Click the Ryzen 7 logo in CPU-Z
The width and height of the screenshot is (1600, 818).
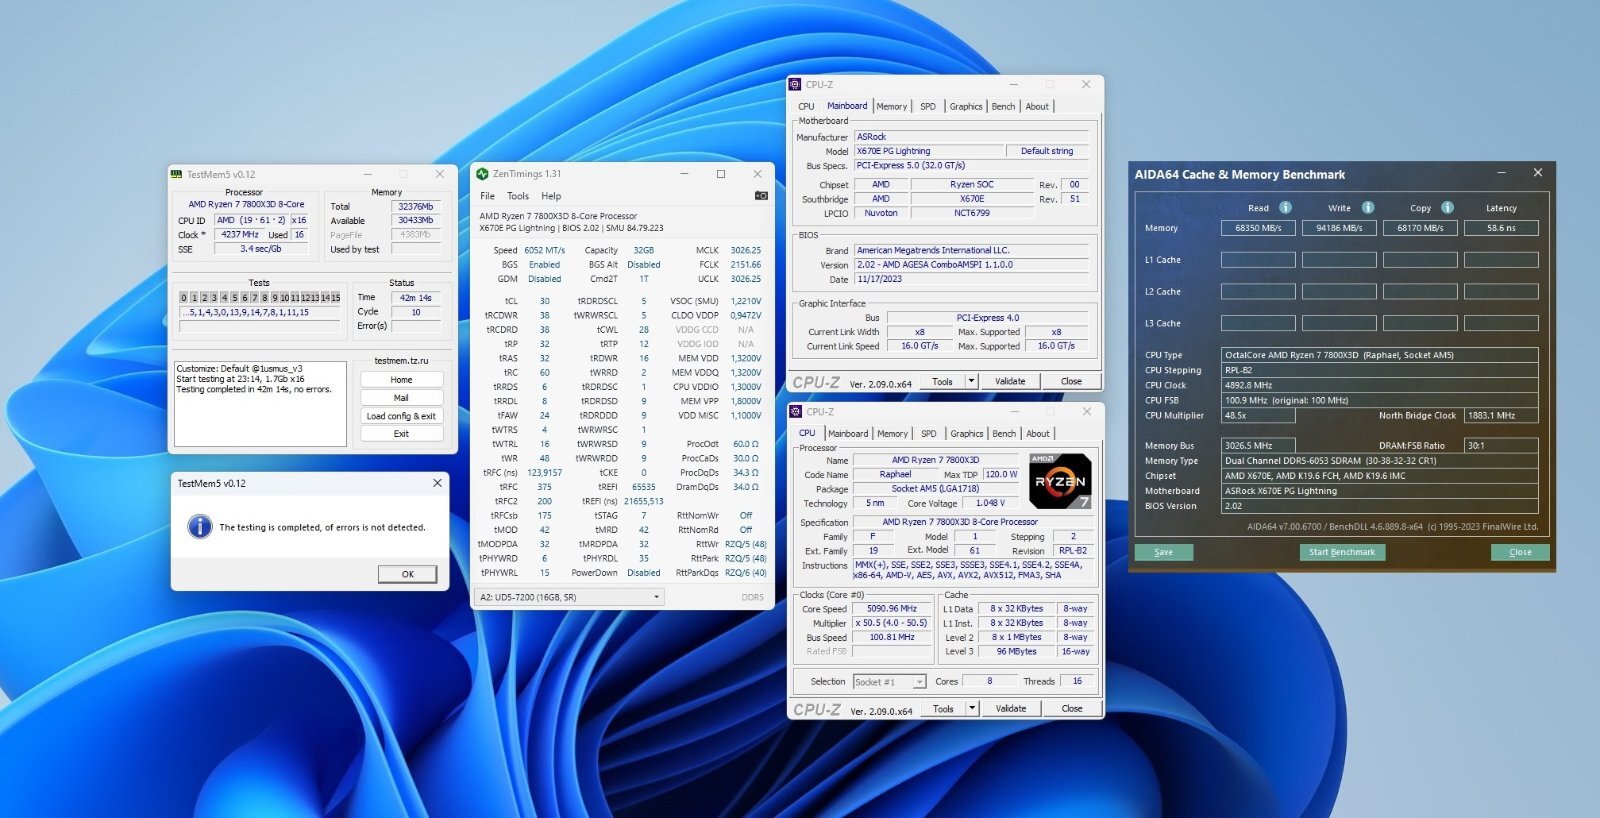(1060, 481)
